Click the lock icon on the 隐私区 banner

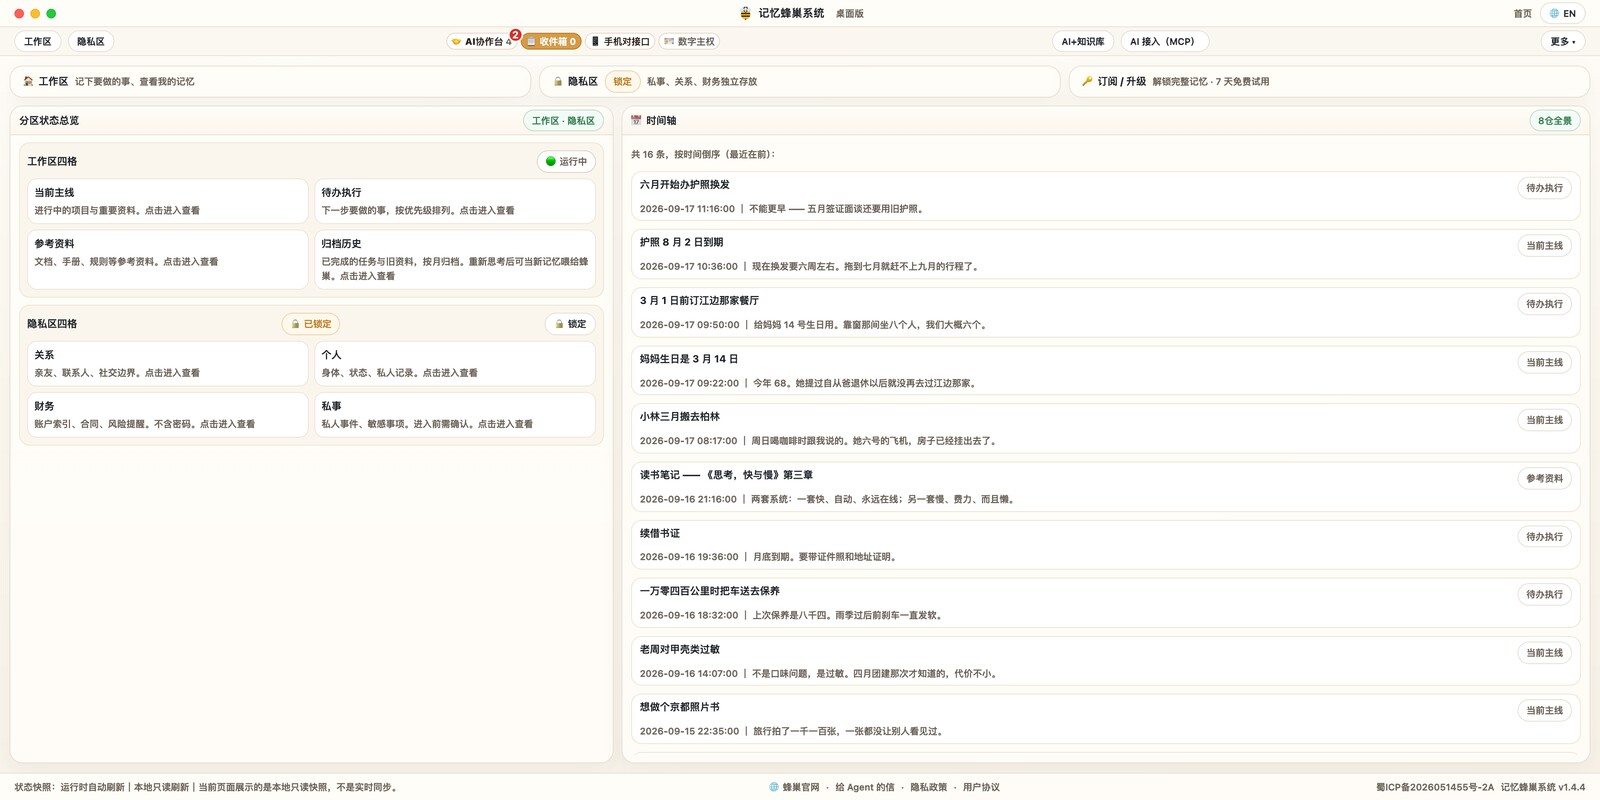point(558,82)
